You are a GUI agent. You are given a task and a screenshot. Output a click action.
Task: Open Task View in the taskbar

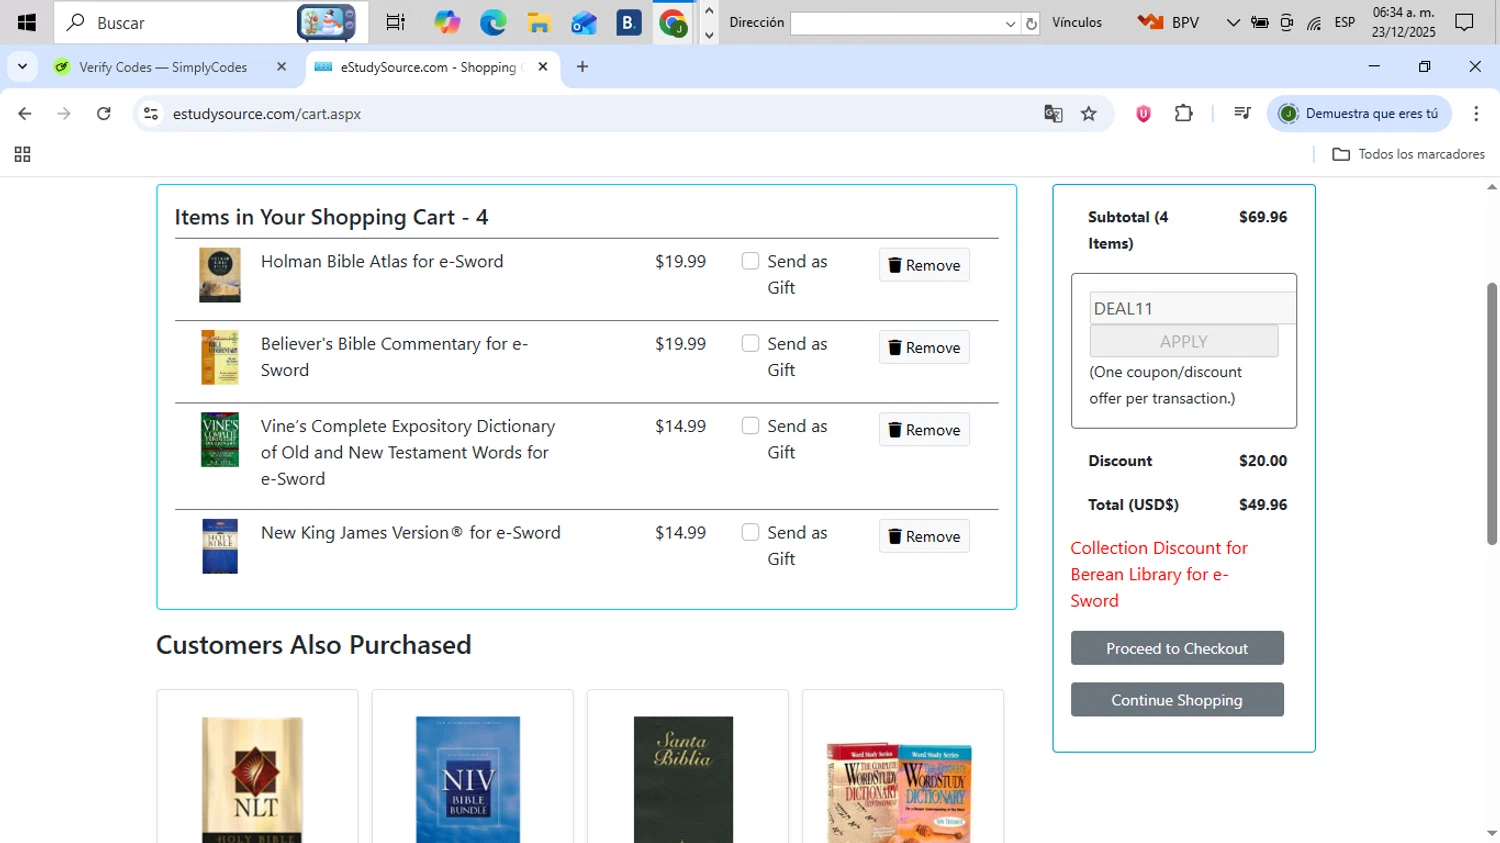(x=395, y=22)
